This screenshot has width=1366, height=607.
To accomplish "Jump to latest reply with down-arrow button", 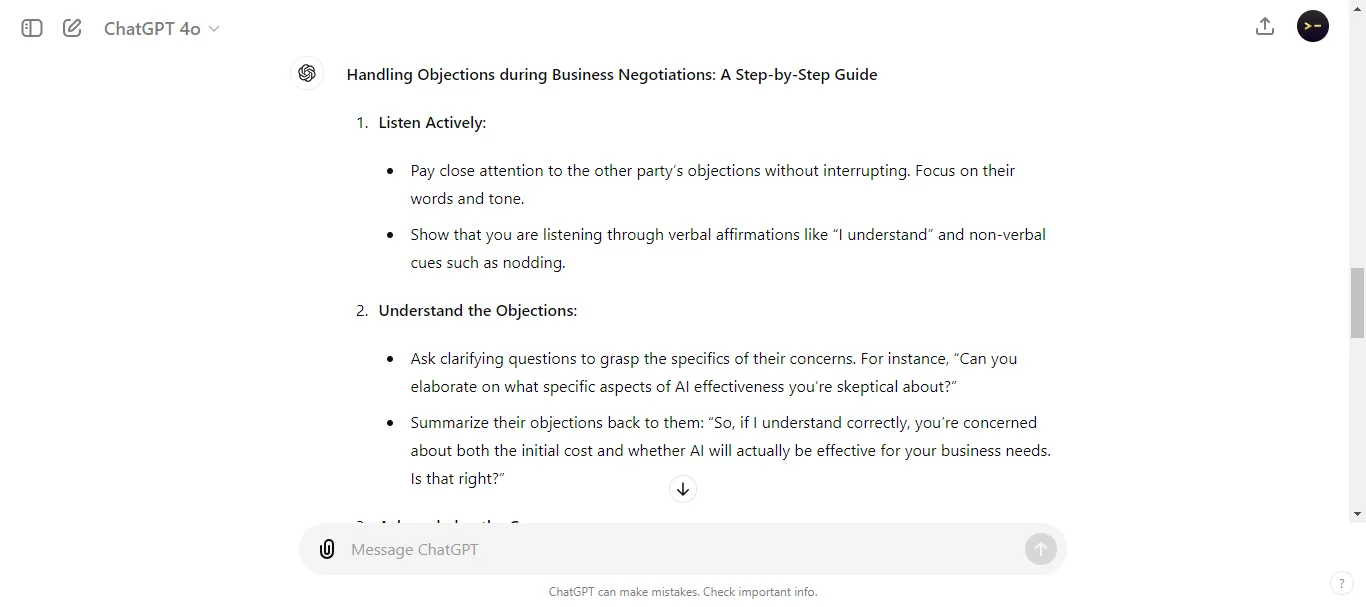I will click(683, 489).
